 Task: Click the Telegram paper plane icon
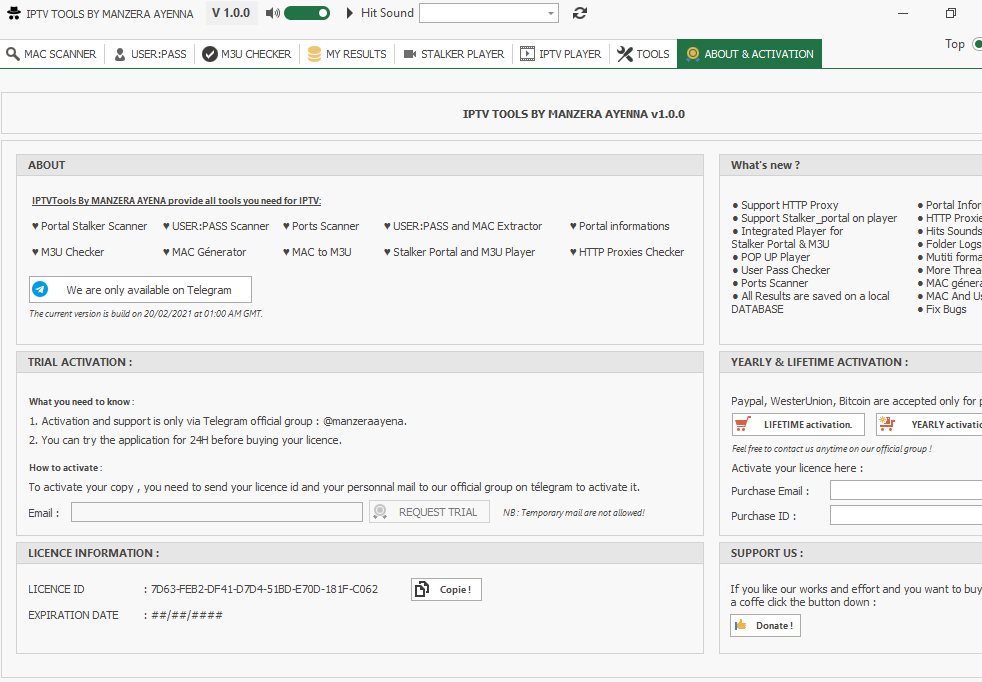pyautogui.click(x=40, y=289)
